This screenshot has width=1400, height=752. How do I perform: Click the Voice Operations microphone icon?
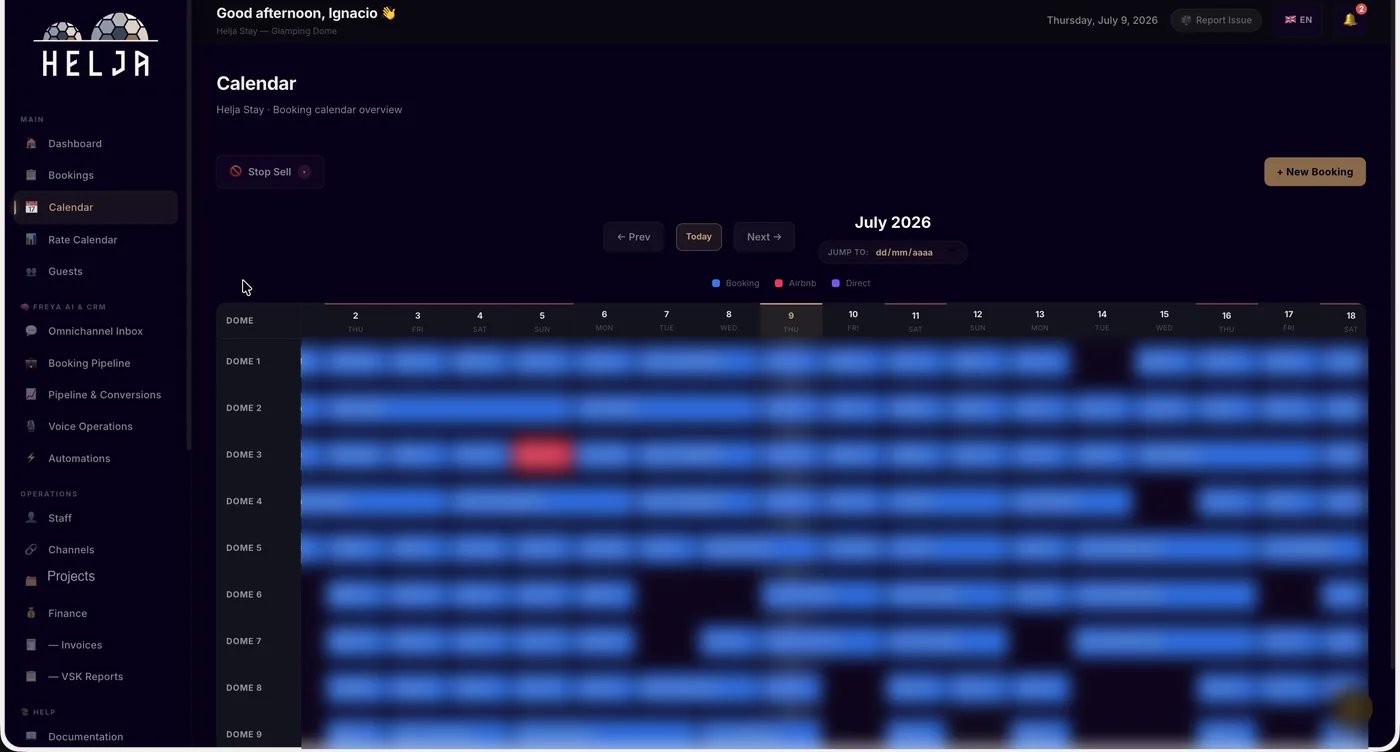pyautogui.click(x=31, y=426)
